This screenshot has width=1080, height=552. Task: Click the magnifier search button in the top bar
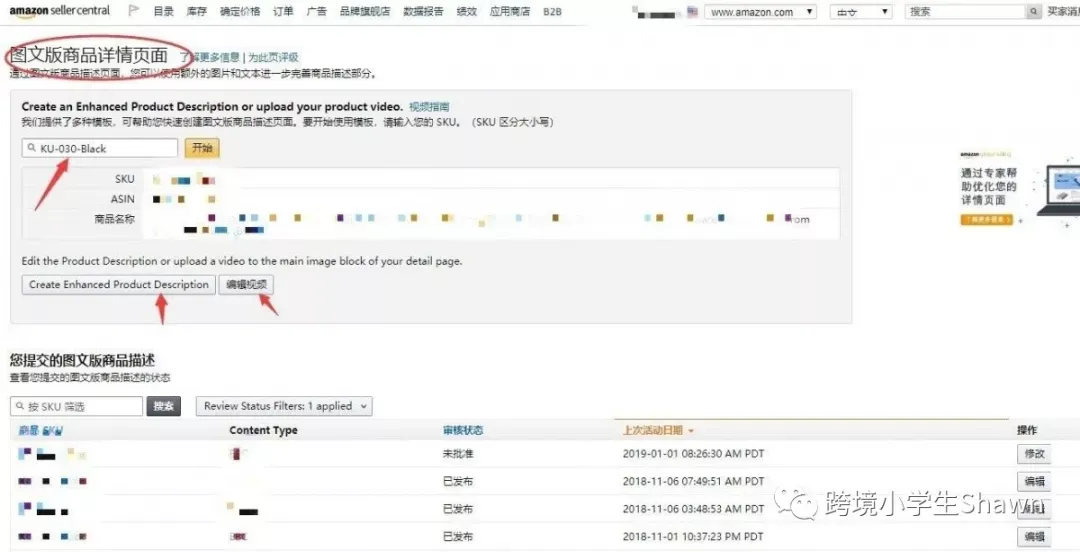pyautogui.click(x=1033, y=12)
